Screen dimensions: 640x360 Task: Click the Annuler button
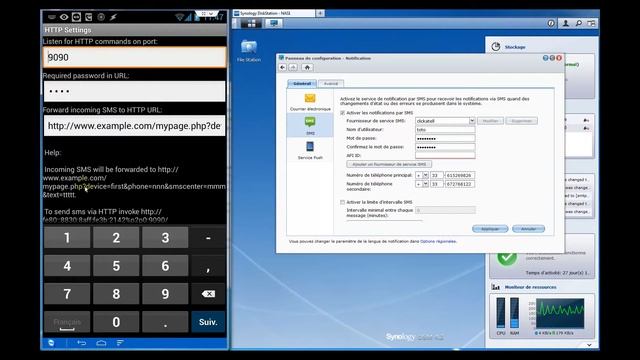[x=528, y=229]
